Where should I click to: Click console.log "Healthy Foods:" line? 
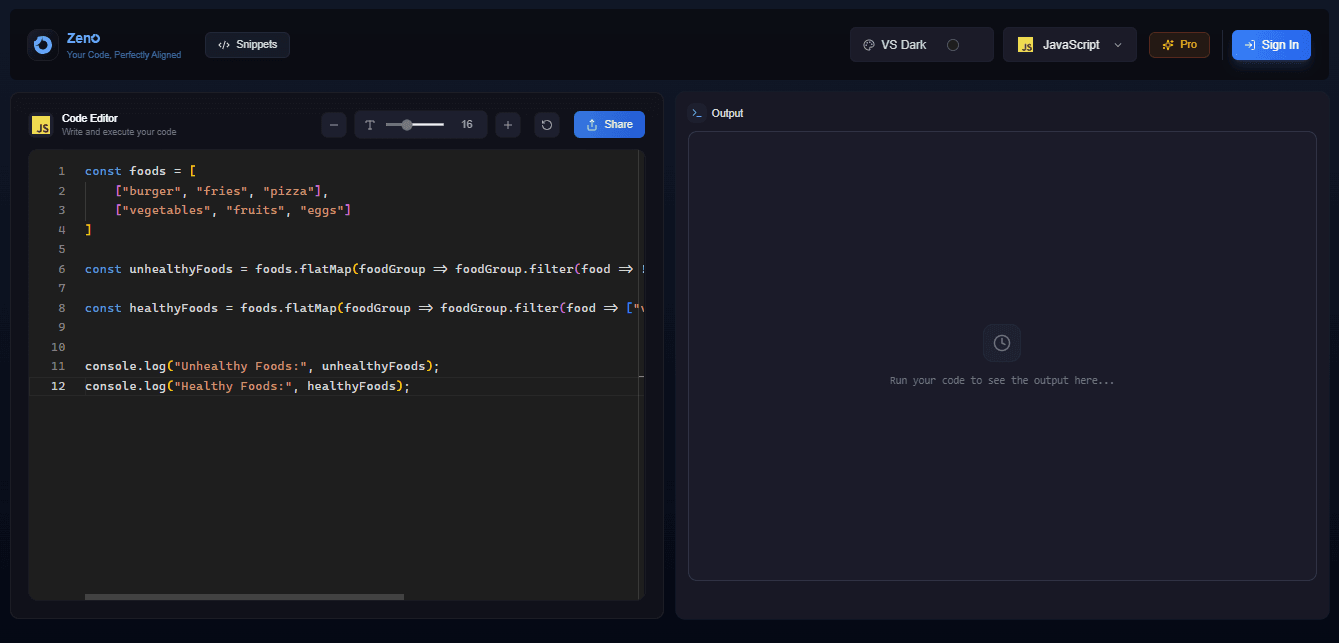tap(247, 386)
